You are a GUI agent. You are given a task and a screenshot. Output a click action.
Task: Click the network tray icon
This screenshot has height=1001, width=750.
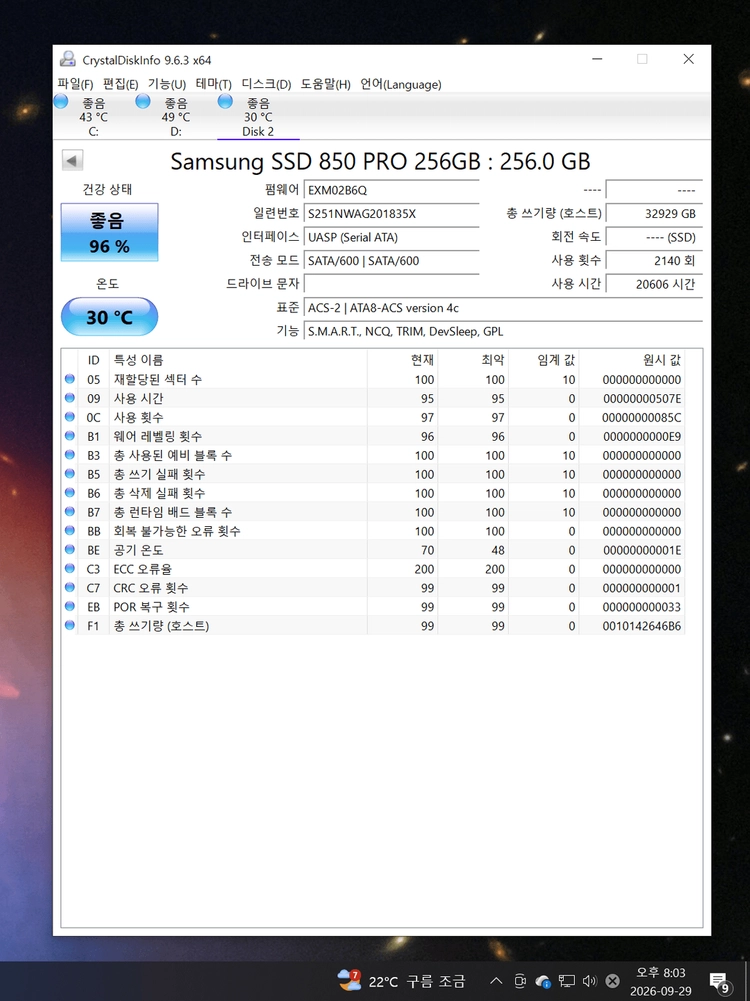click(566, 981)
